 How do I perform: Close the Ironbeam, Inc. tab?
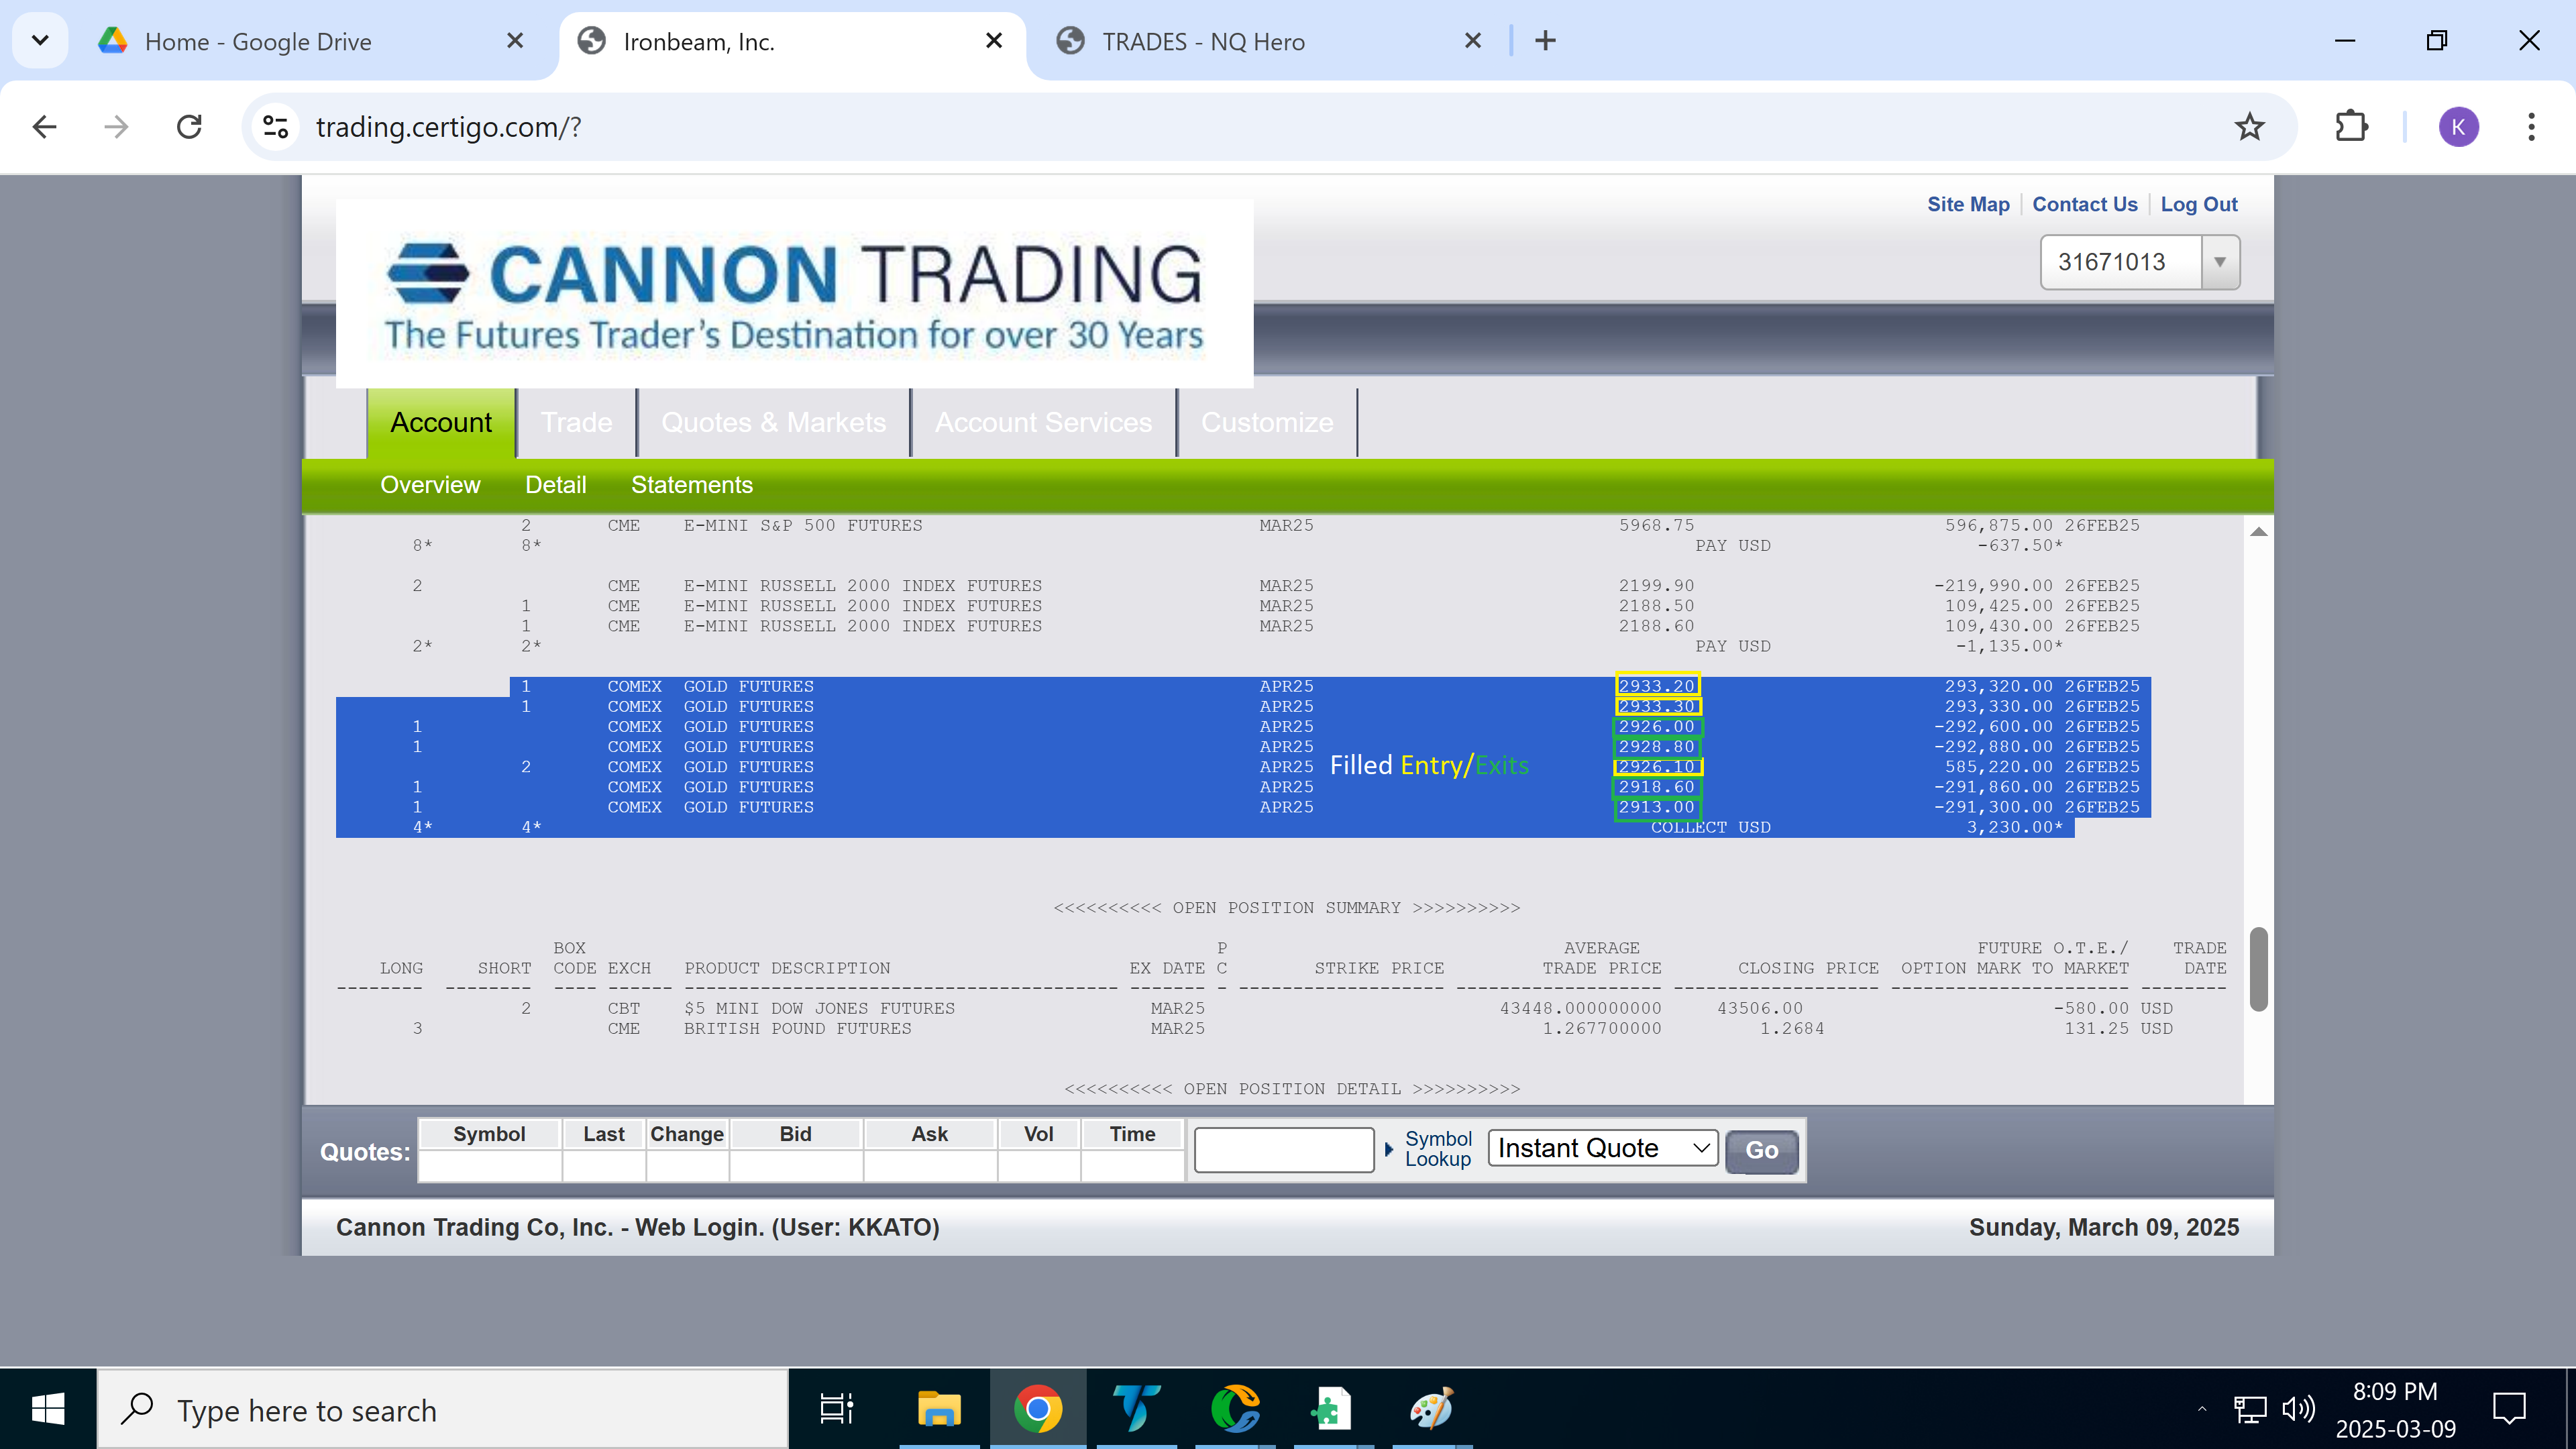994,41
